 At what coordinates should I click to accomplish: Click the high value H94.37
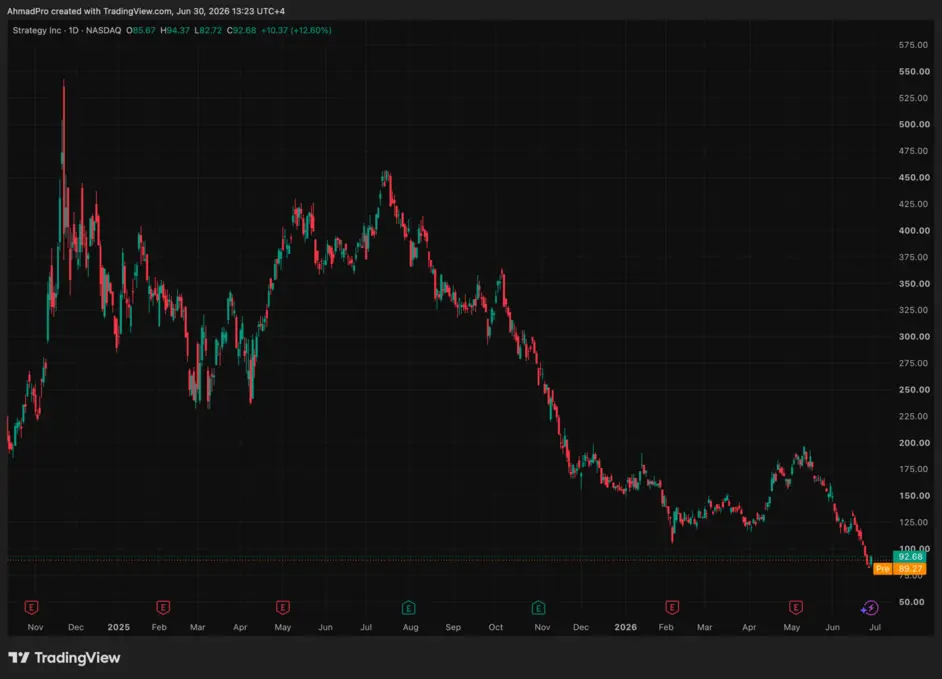(x=175, y=30)
